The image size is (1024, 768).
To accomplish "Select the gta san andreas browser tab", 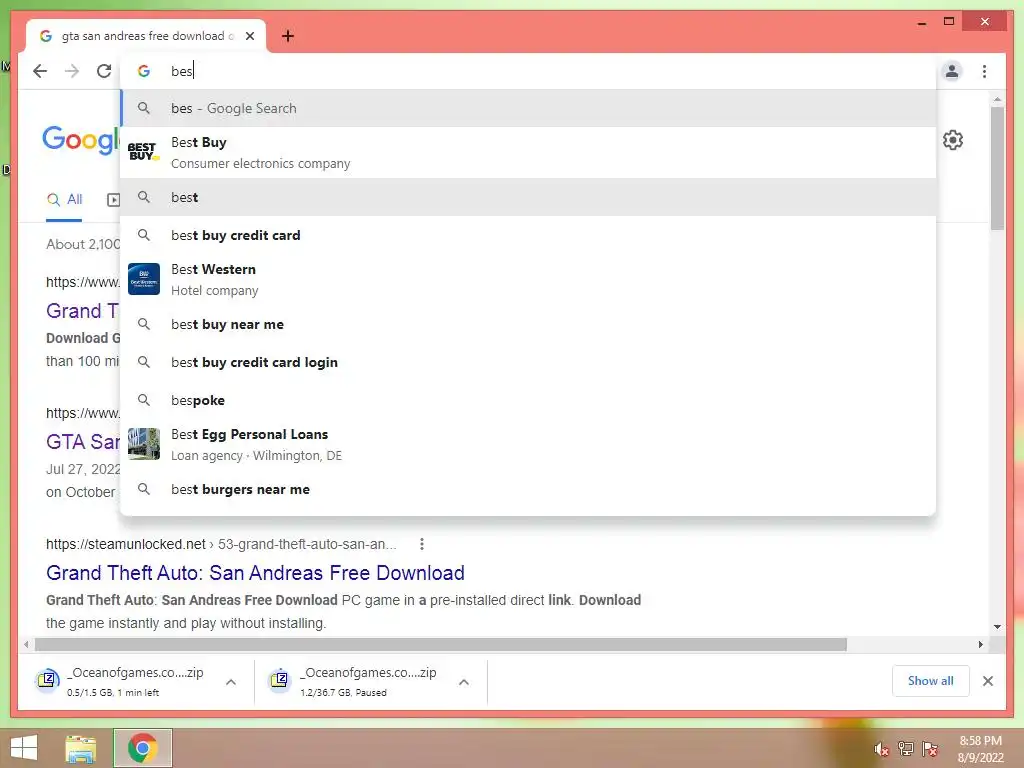I will 146,36.
